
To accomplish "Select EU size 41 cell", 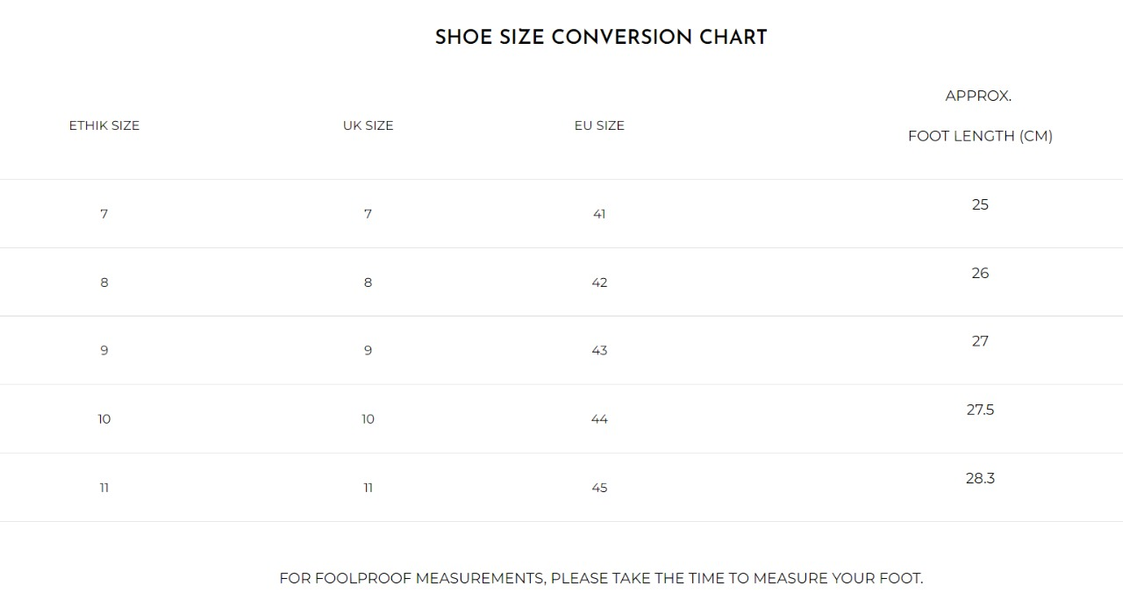I will click(x=599, y=214).
